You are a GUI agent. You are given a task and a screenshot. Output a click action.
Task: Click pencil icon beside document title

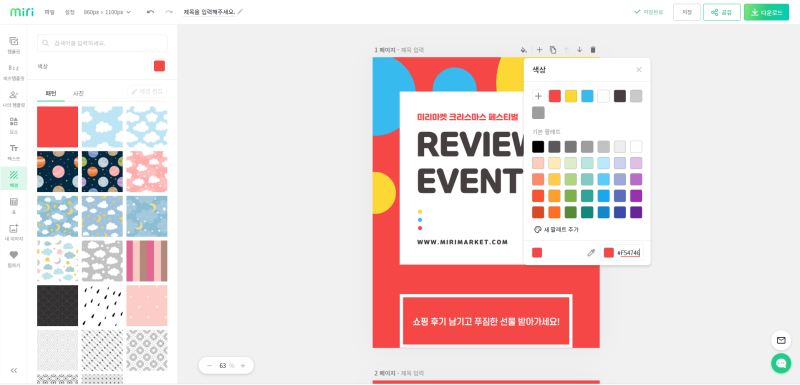[240, 12]
